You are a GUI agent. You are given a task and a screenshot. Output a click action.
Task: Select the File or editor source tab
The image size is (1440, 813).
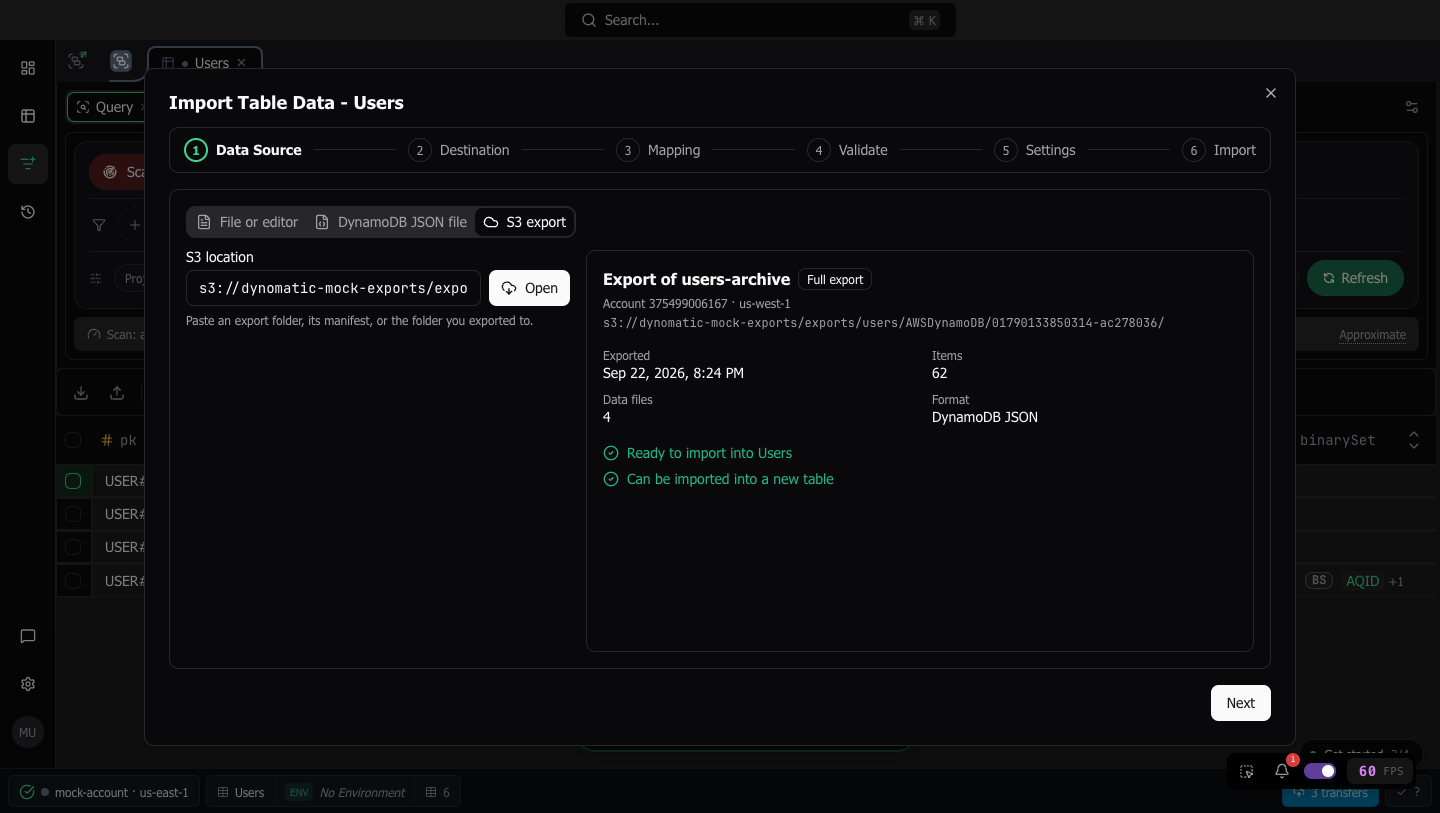pos(247,222)
